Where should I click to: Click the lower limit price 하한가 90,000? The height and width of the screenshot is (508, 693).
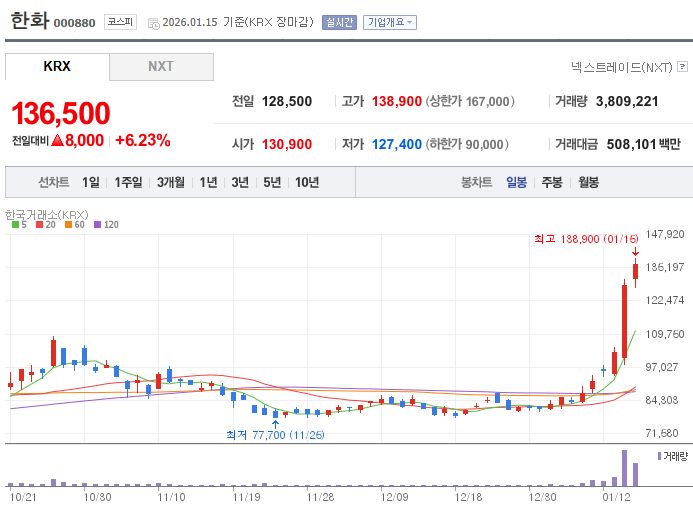tap(467, 144)
